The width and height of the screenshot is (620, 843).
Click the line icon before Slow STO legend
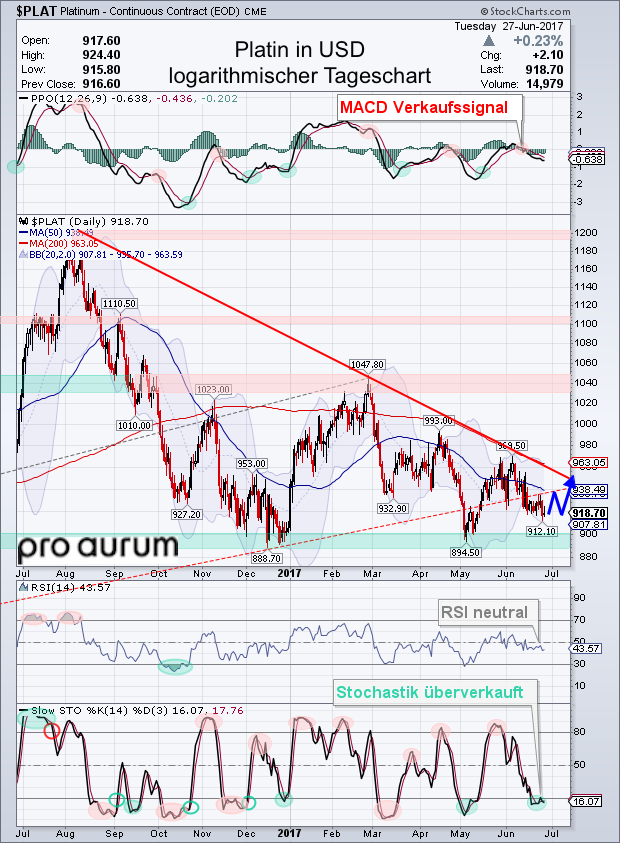(x=24, y=711)
